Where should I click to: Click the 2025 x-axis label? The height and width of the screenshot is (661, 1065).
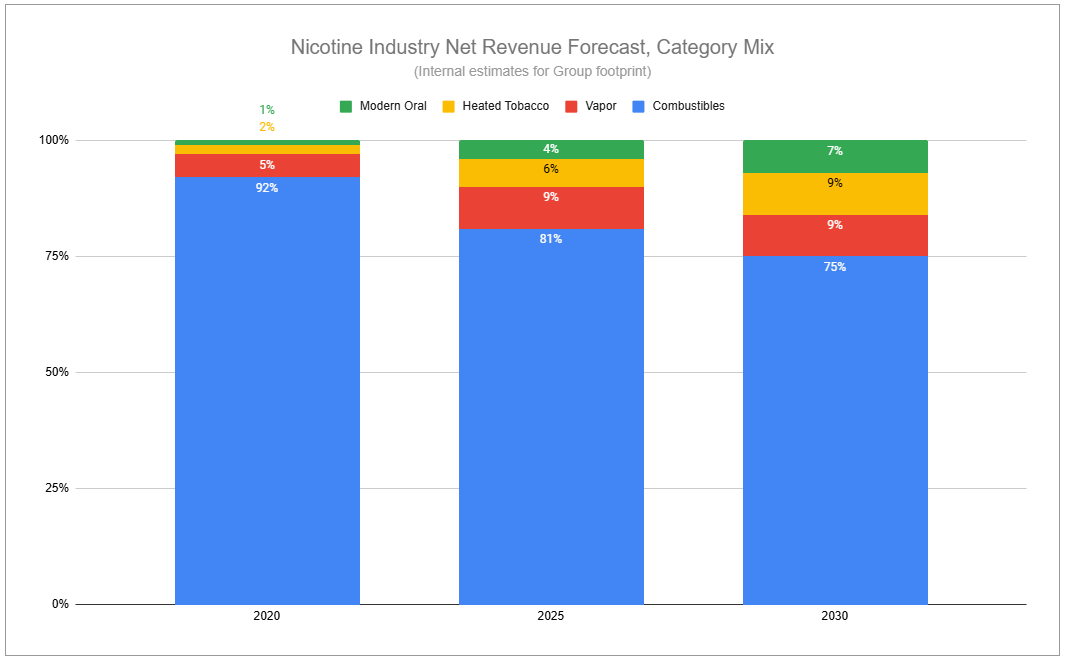[551, 616]
